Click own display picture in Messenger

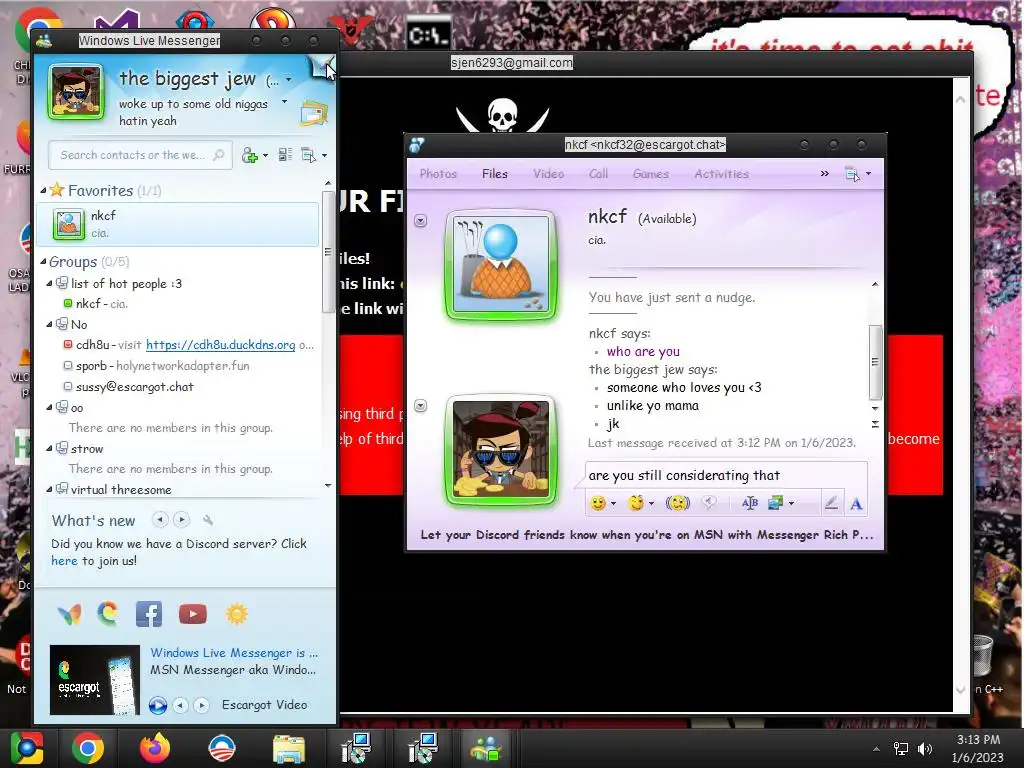tap(76, 93)
